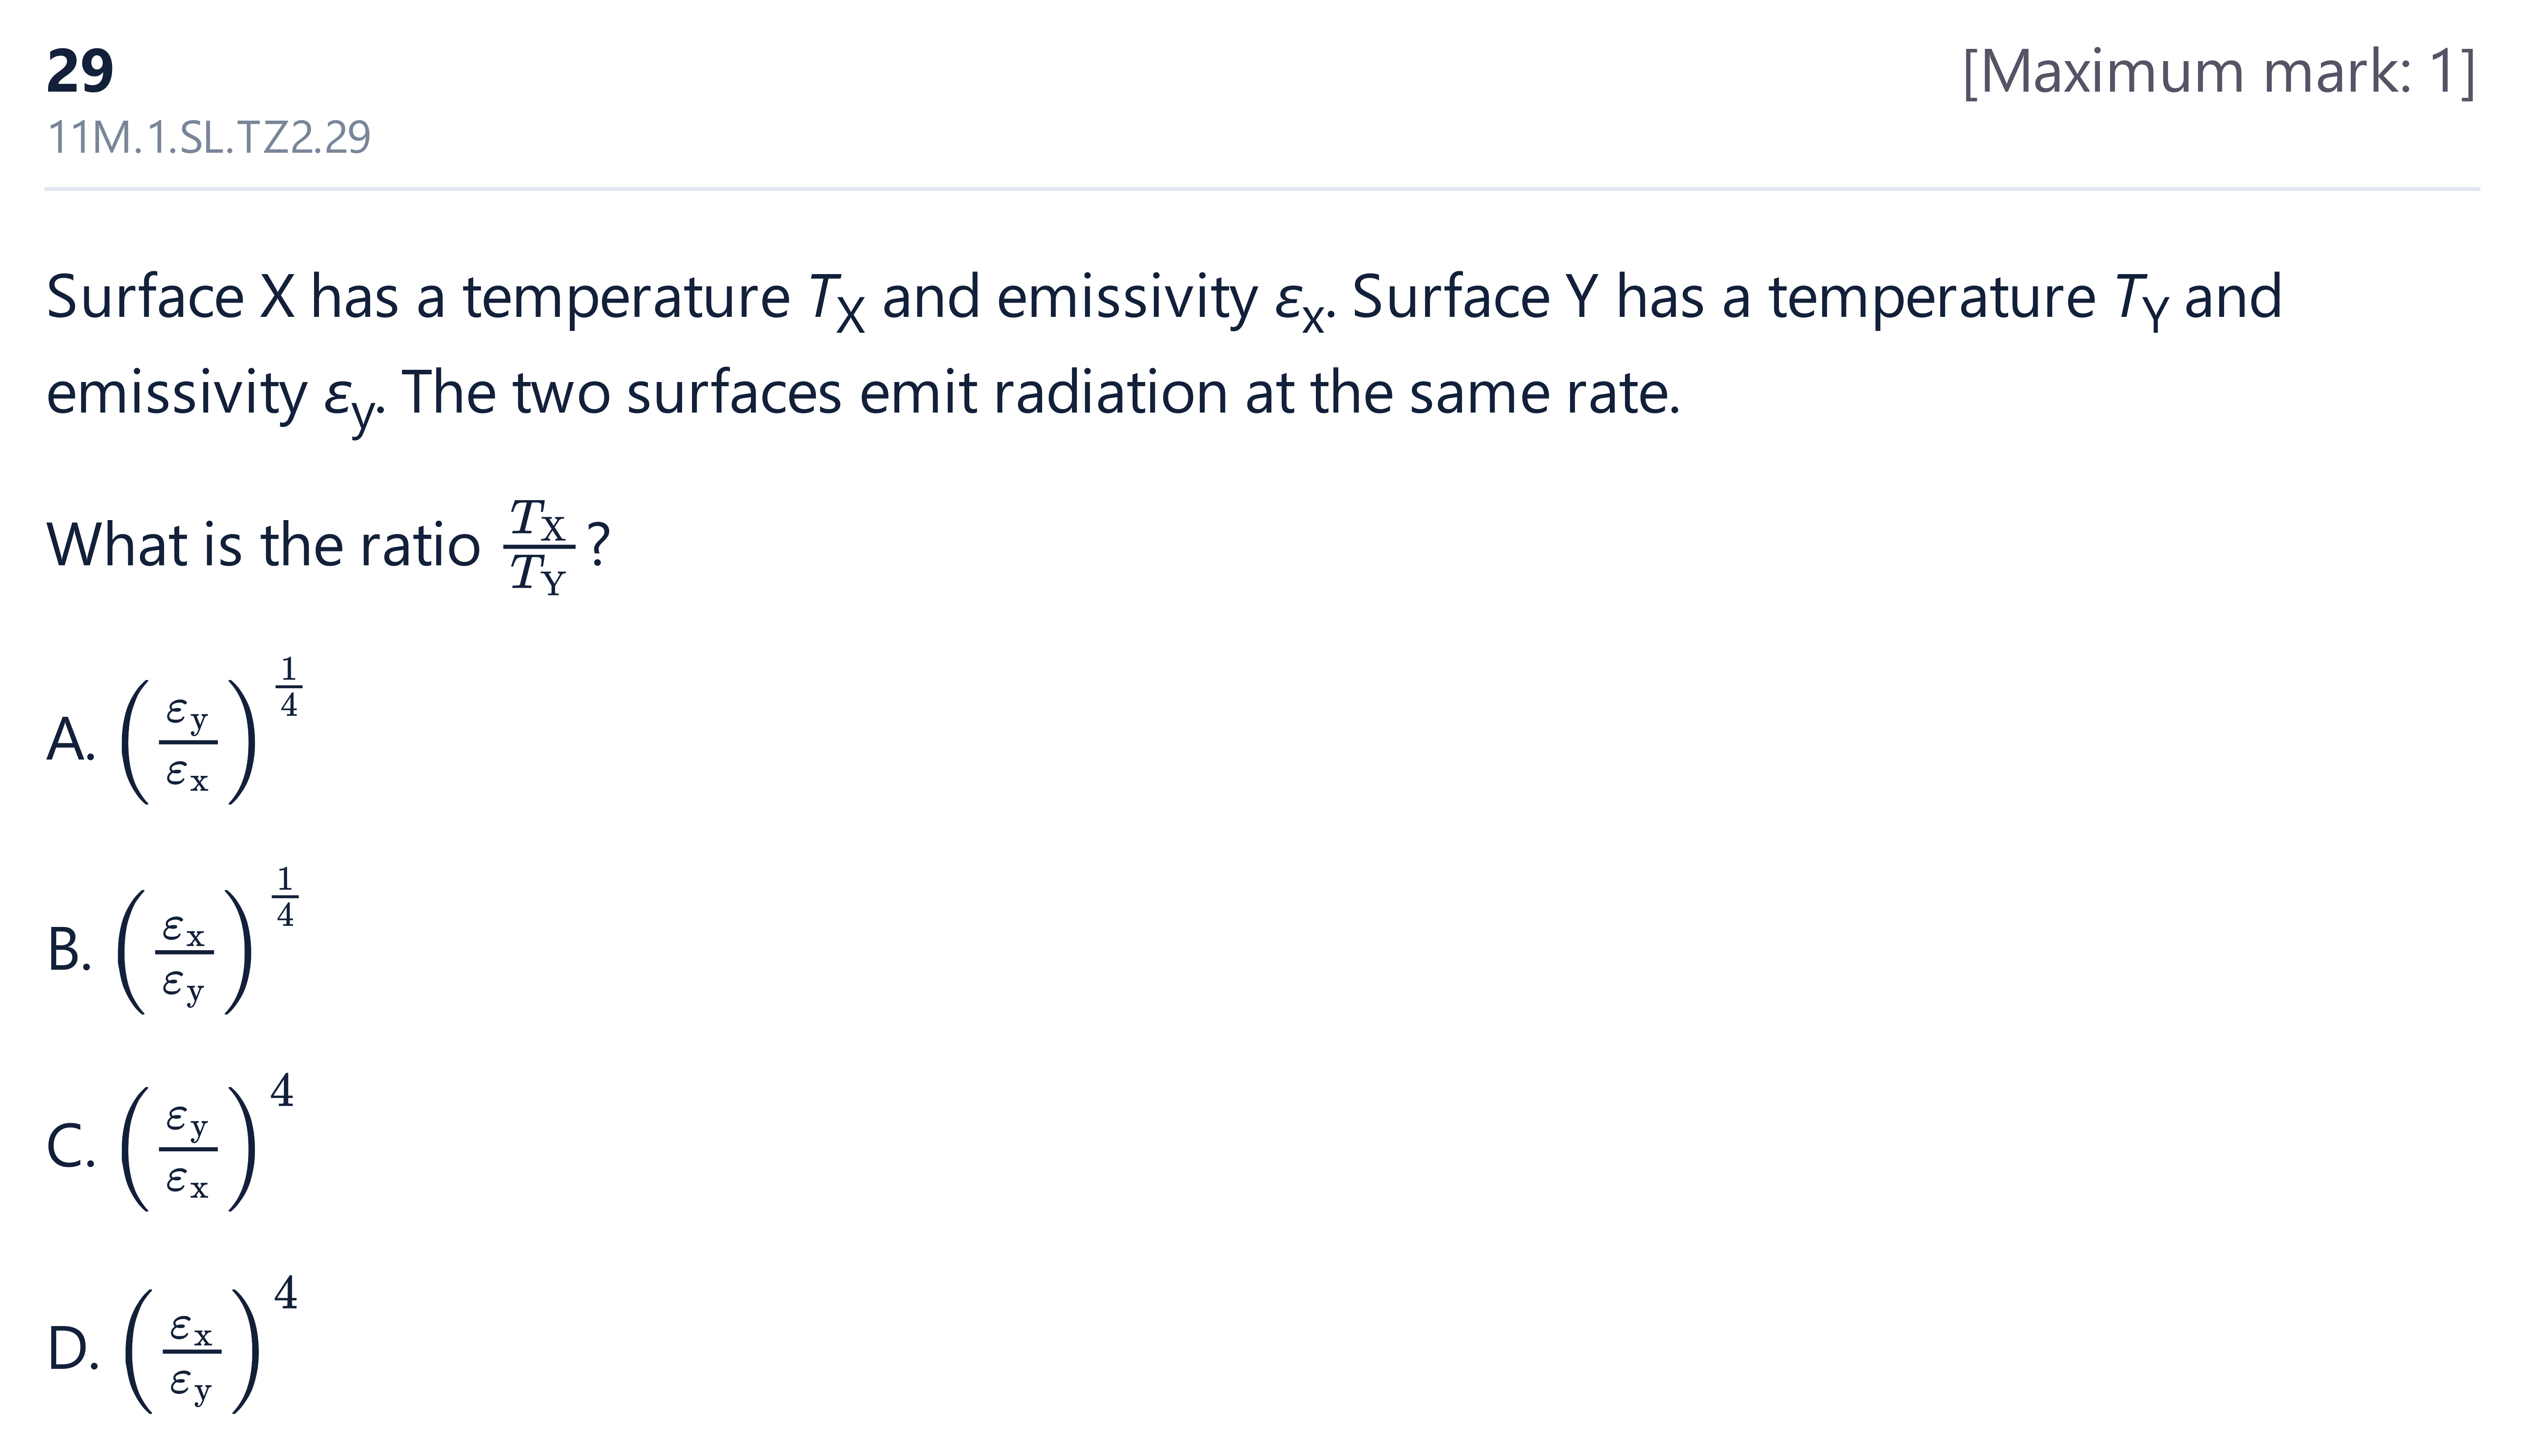The image size is (2525, 1456).
Task: Click the TX over TY ratio fraction
Action: tap(539, 546)
